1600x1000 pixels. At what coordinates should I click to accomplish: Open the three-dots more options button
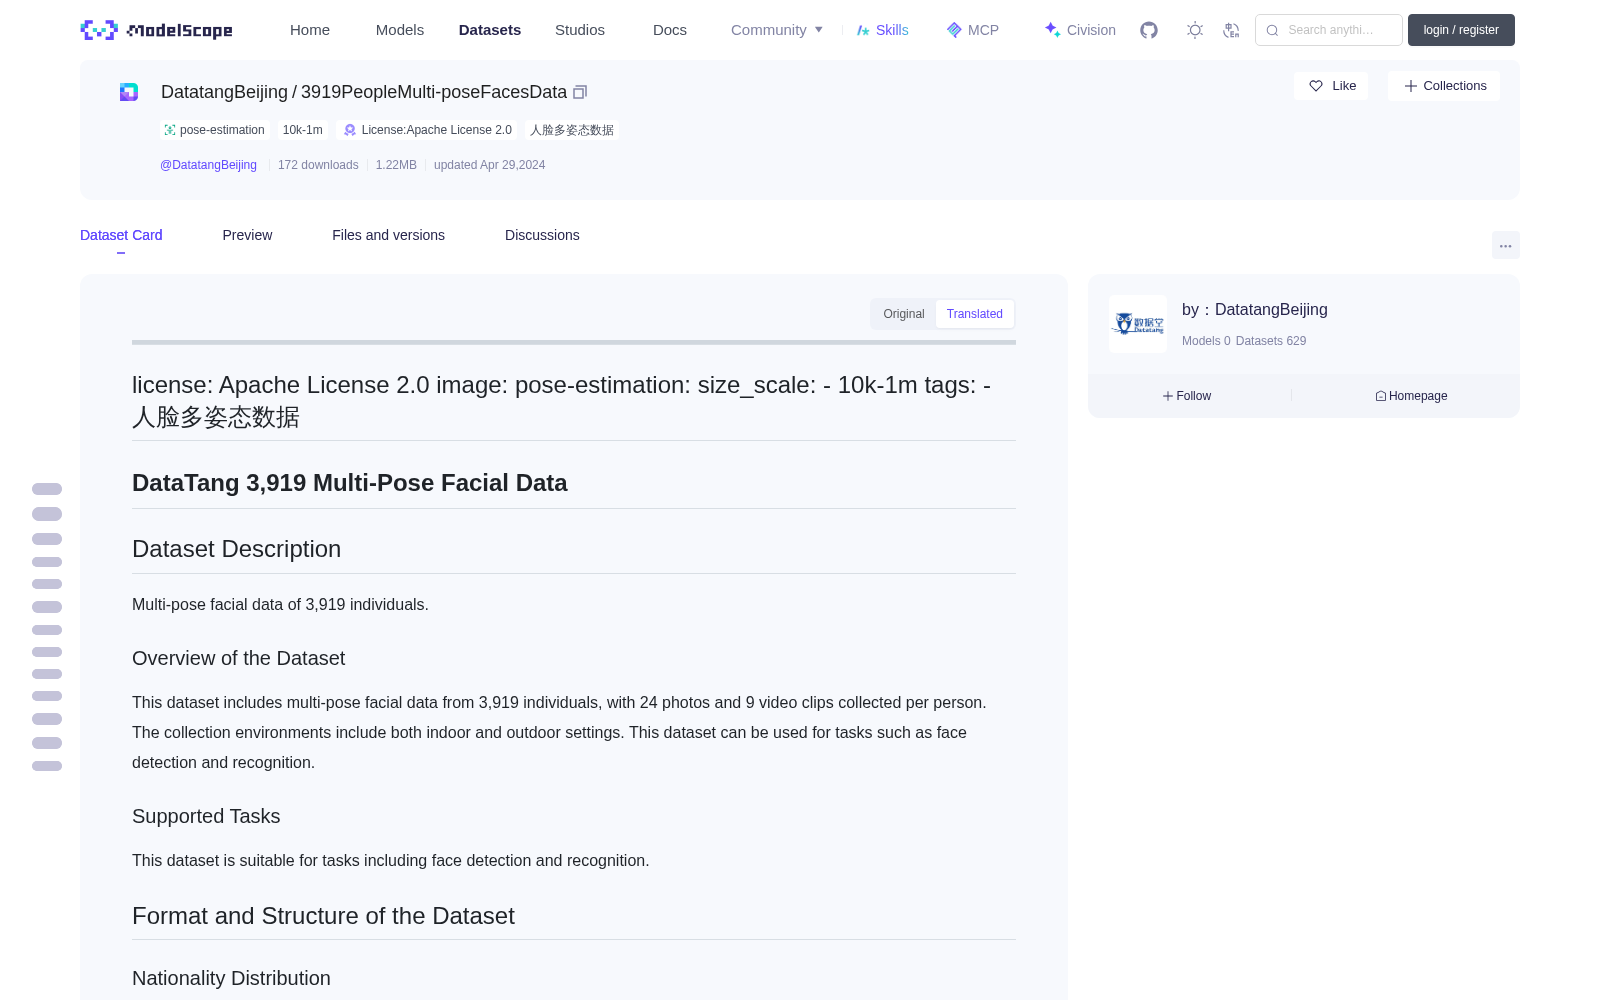click(x=1505, y=245)
